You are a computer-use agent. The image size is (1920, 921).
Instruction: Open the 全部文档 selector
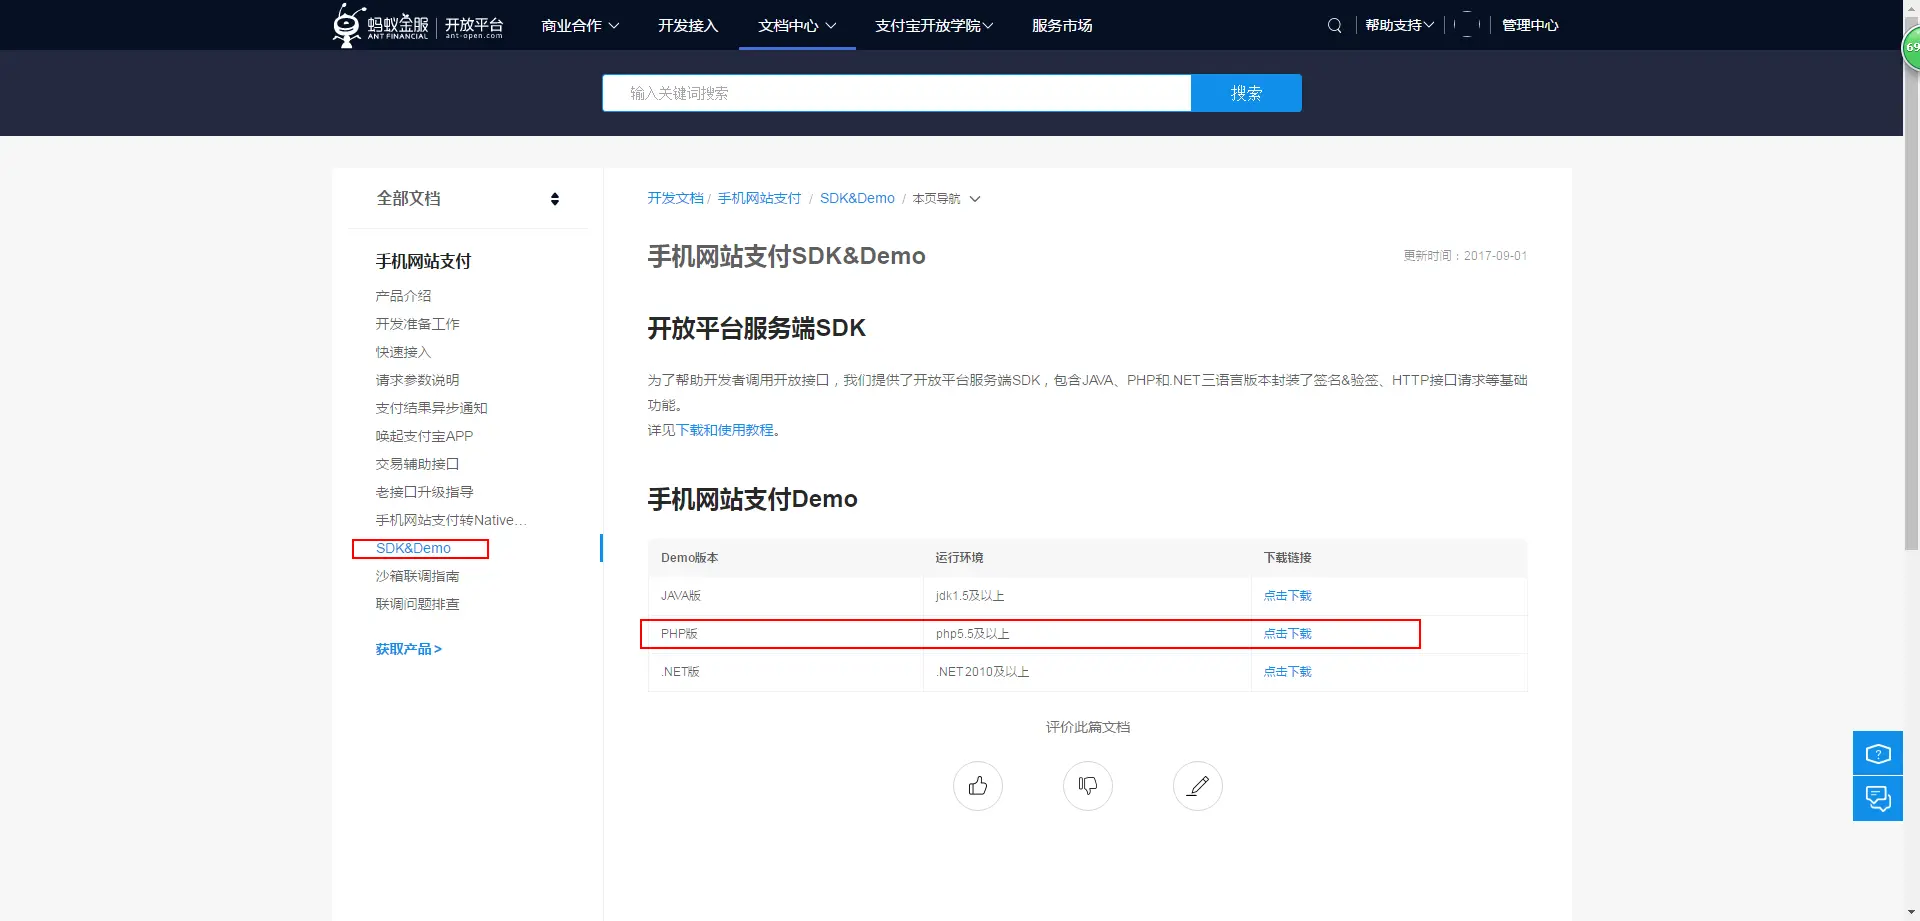tap(468, 199)
